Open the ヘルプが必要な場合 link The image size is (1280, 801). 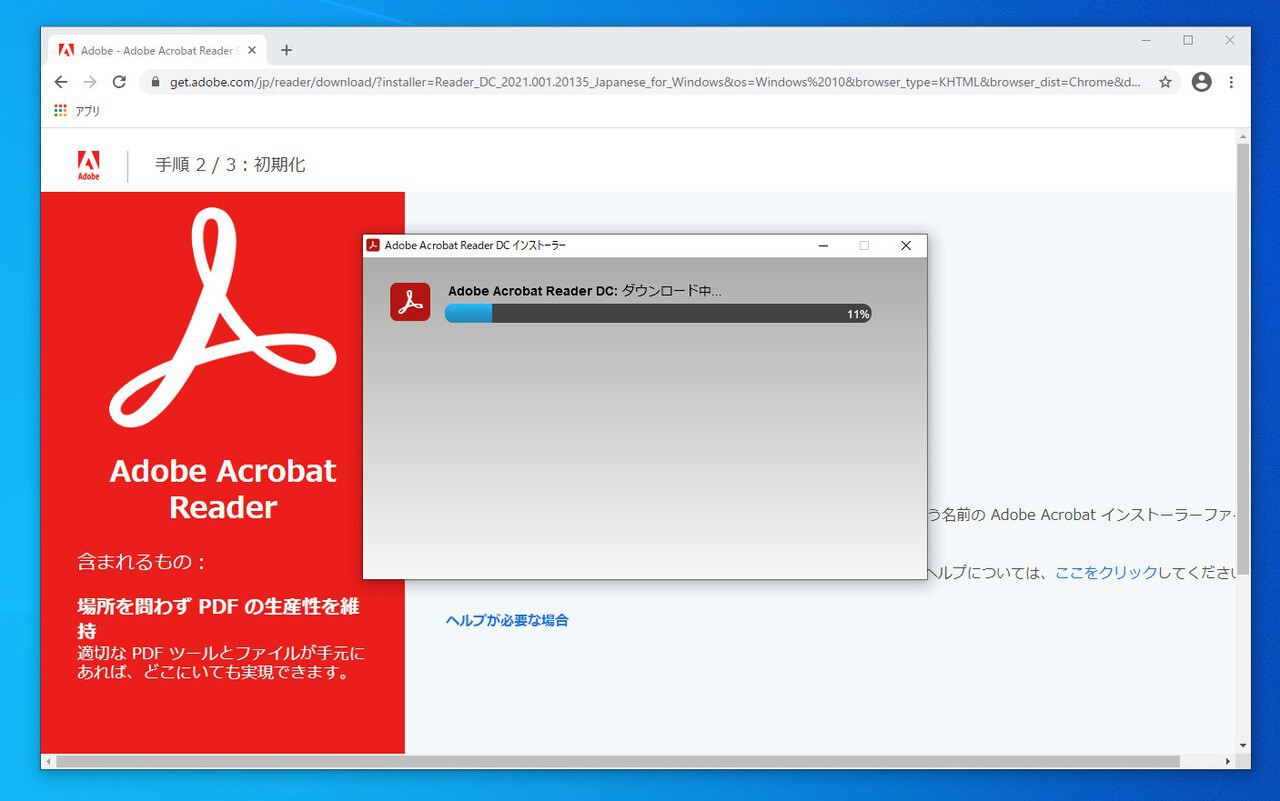coord(507,620)
